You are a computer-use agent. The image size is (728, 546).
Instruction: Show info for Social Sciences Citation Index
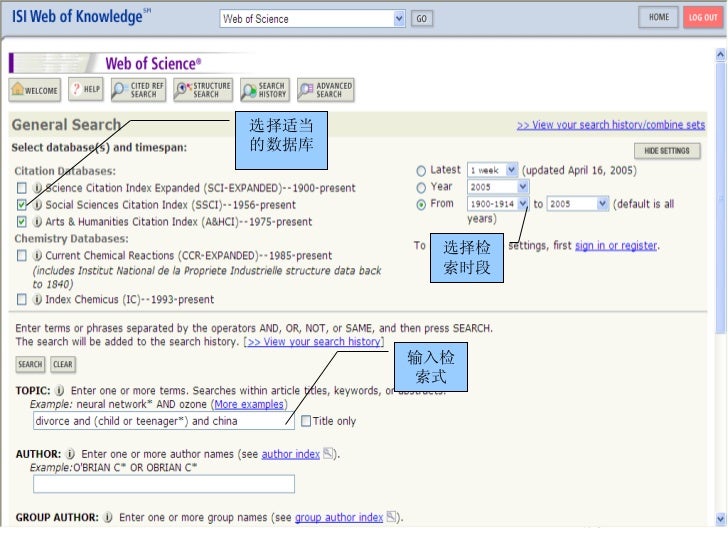click(x=37, y=205)
